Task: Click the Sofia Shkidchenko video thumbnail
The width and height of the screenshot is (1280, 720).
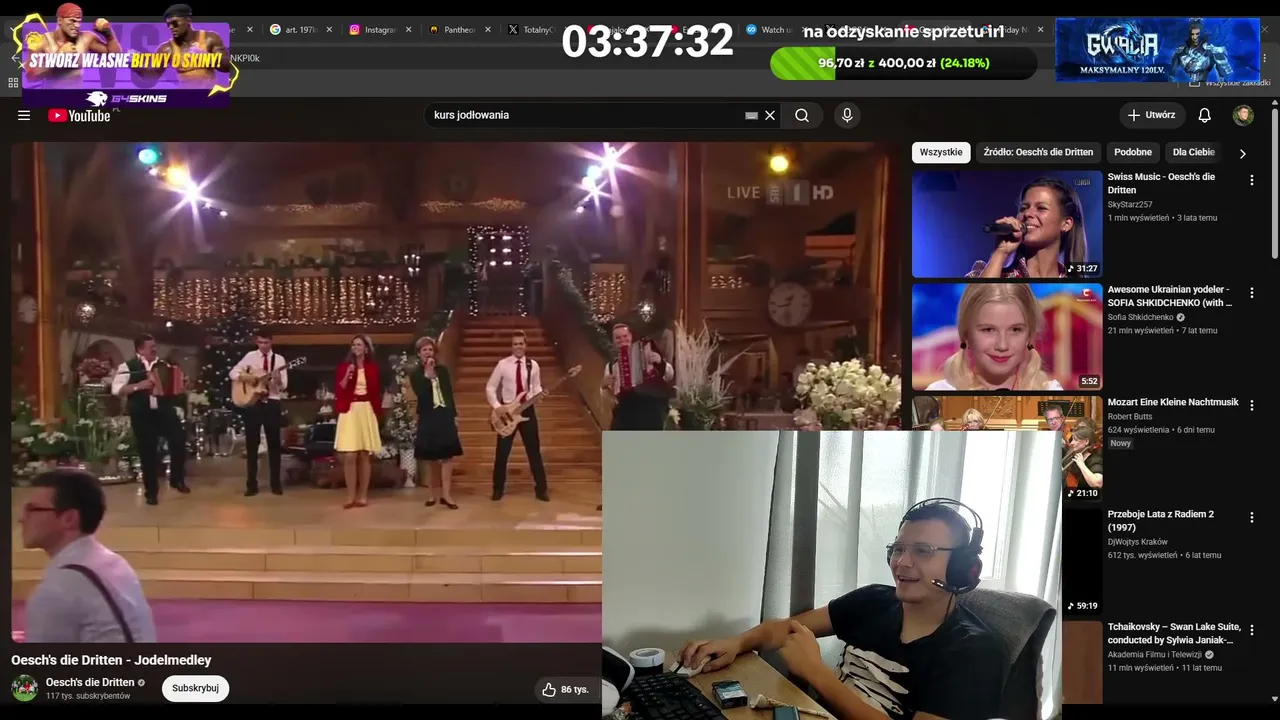Action: [x=1007, y=337]
